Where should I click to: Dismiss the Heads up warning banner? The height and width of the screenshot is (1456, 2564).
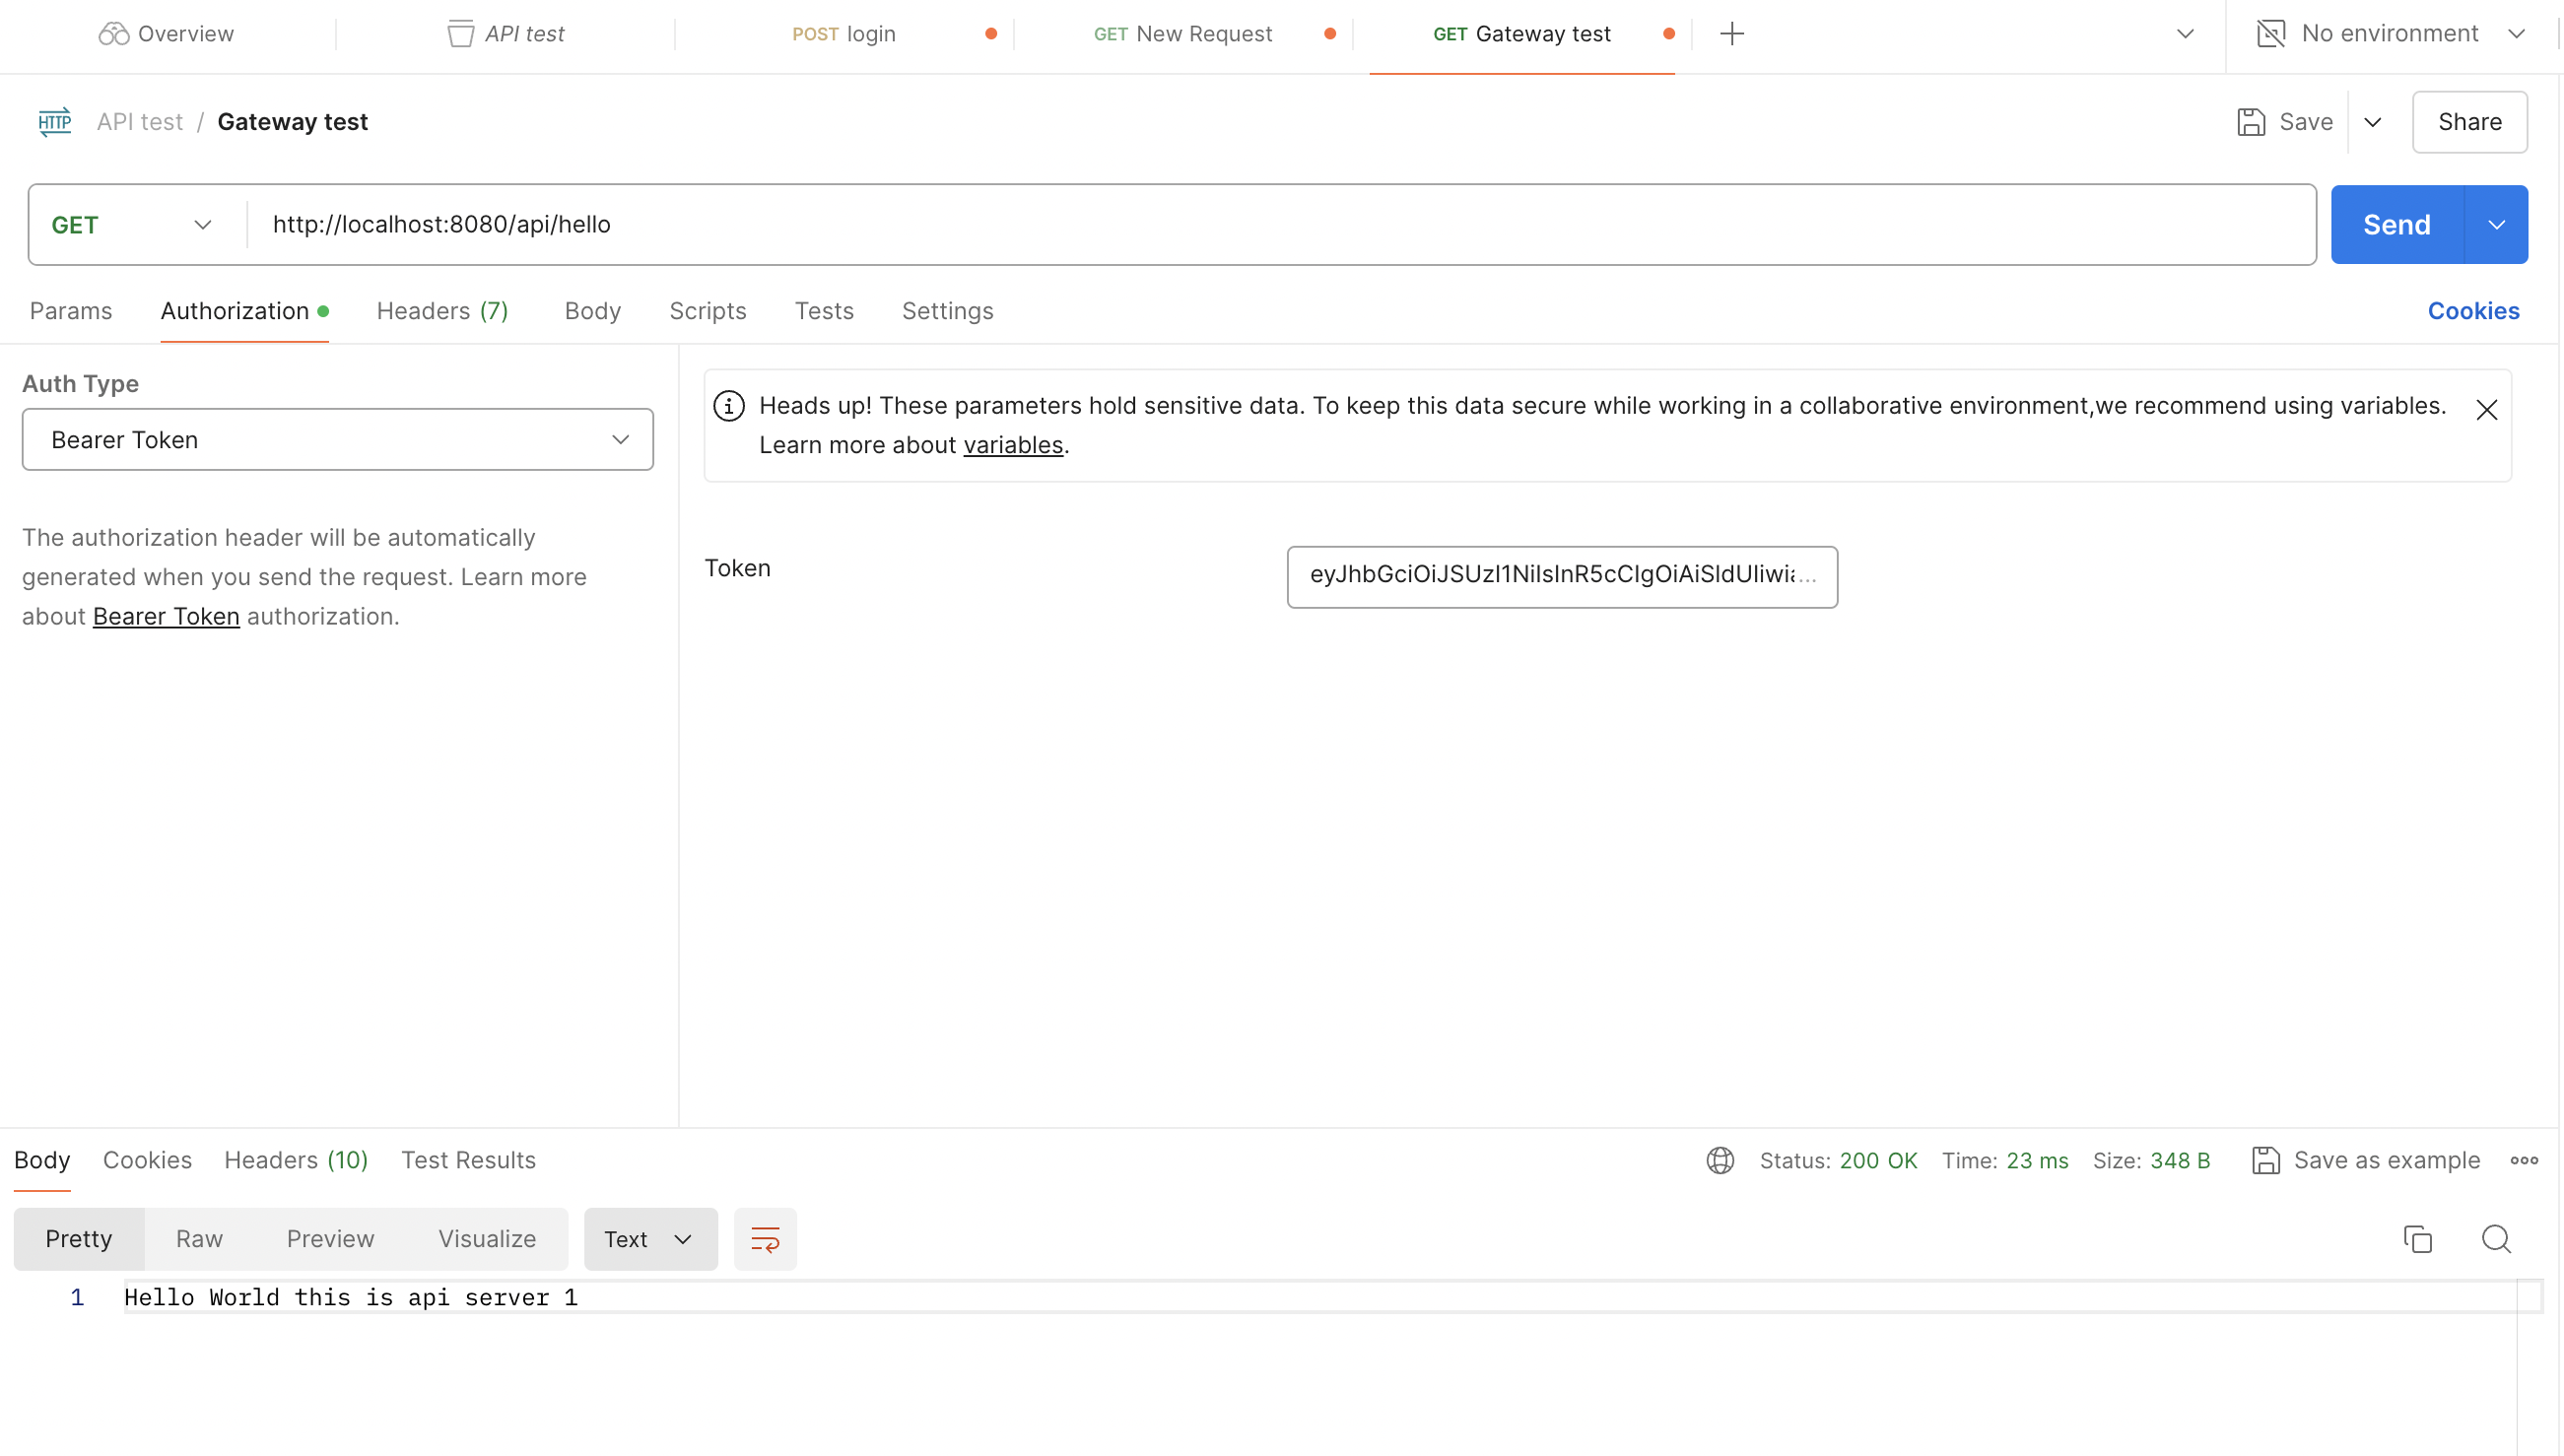[x=2486, y=410]
